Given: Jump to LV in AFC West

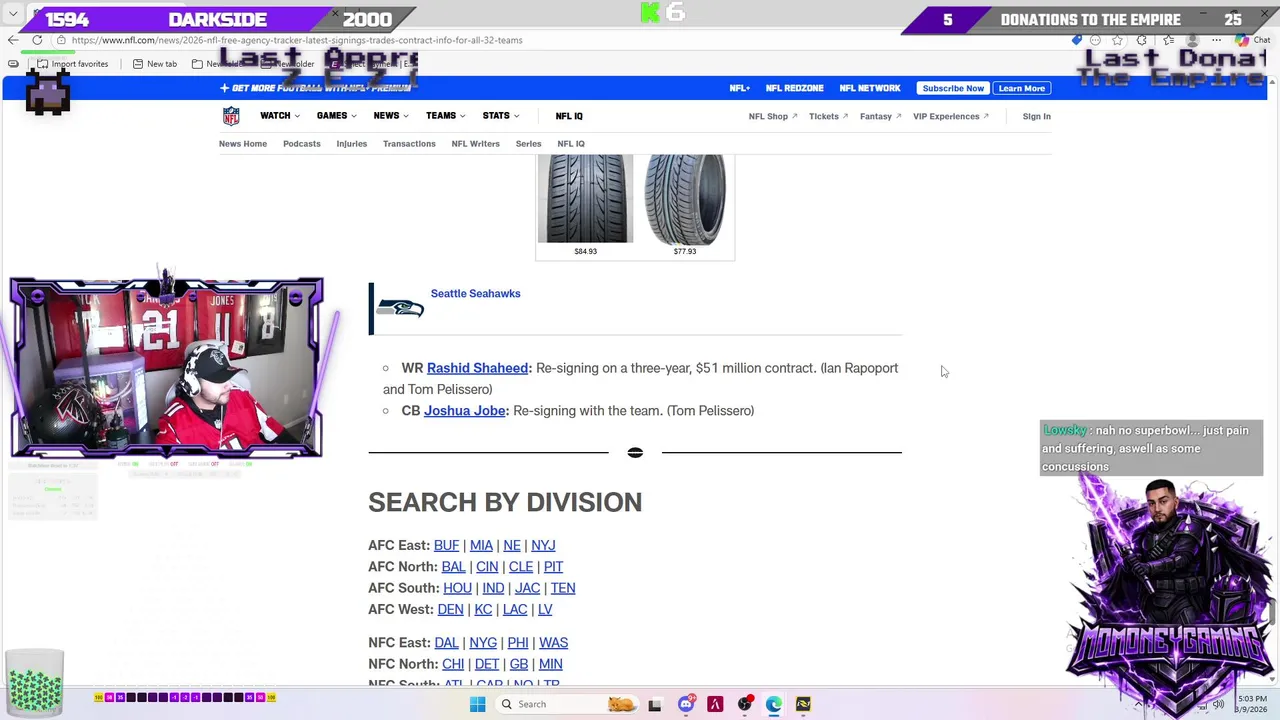Looking at the screenshot, I should (x=545, y=609).
